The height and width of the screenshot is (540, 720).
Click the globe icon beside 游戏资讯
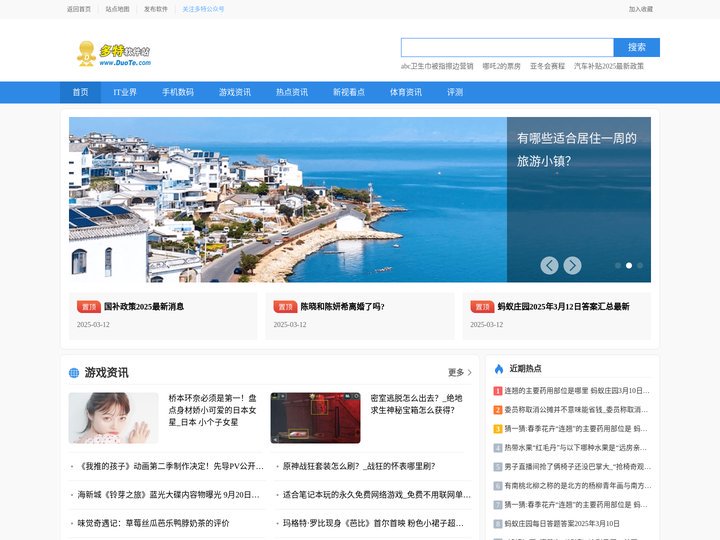[74, 373]
